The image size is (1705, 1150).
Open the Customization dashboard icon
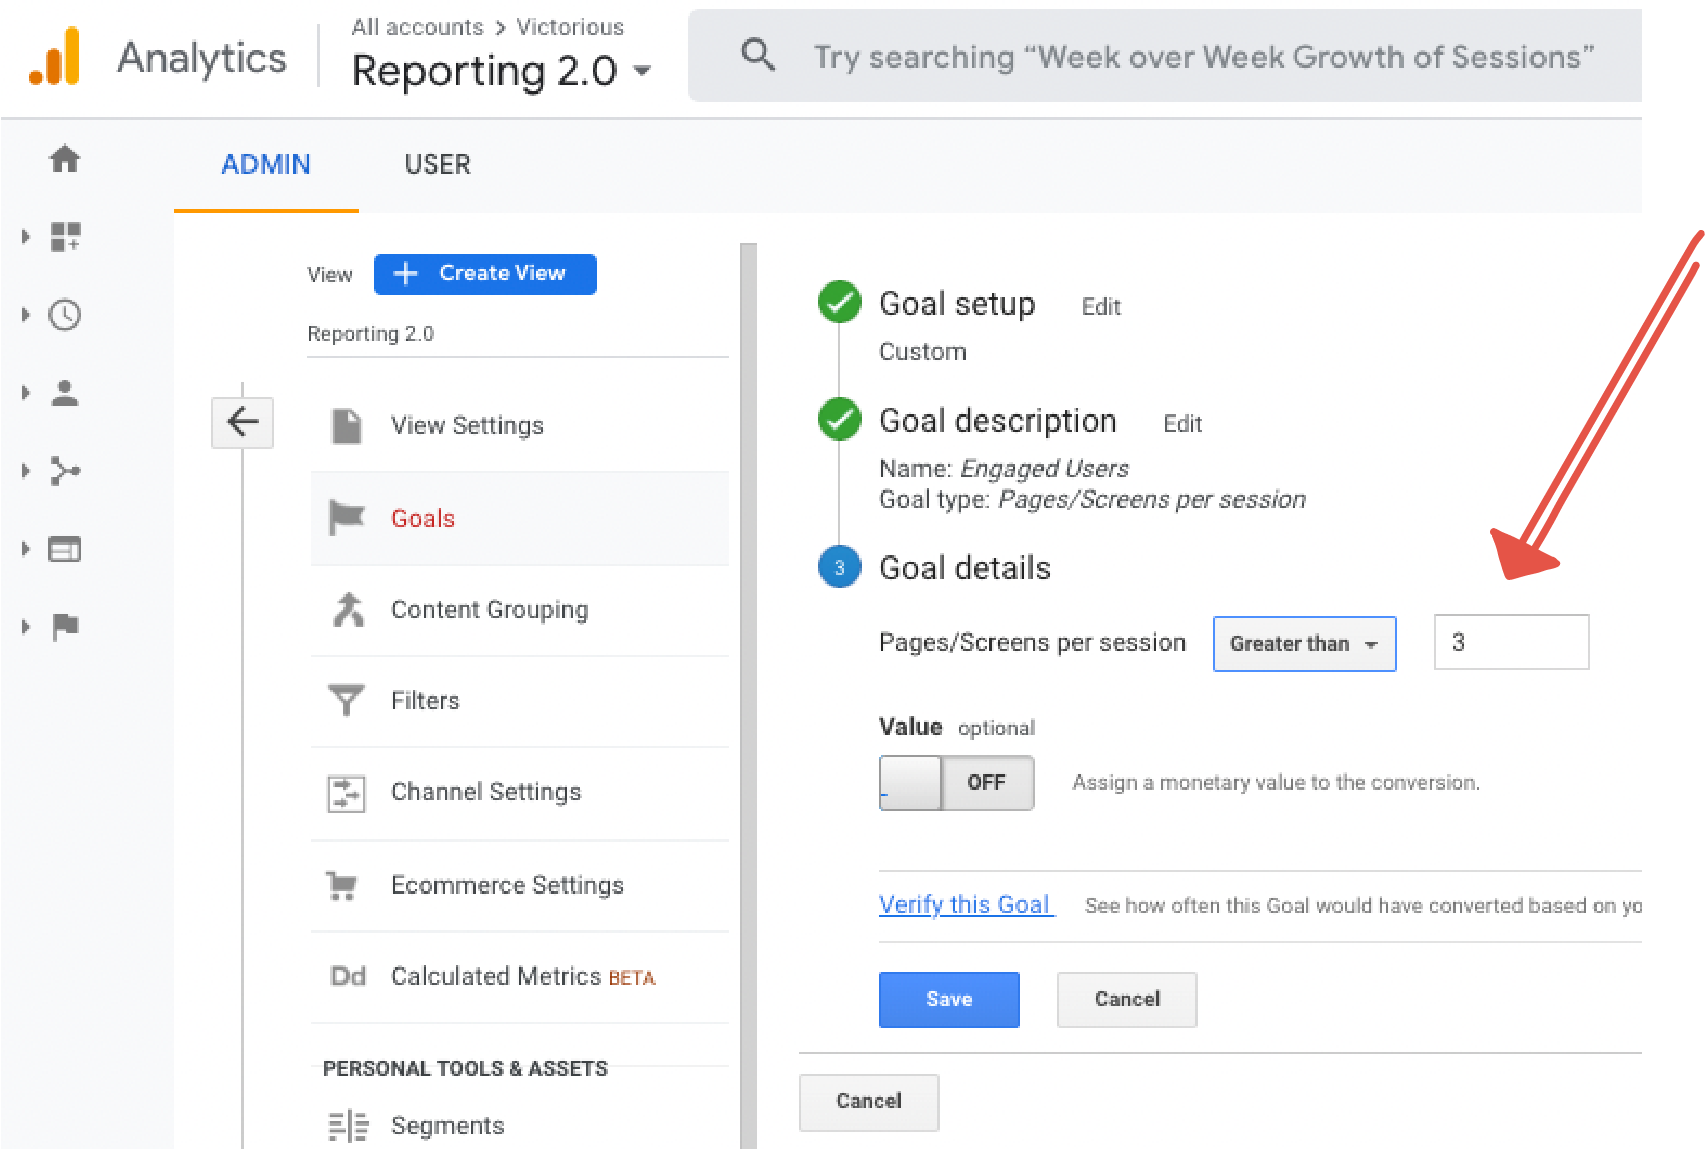click(65, 237)
